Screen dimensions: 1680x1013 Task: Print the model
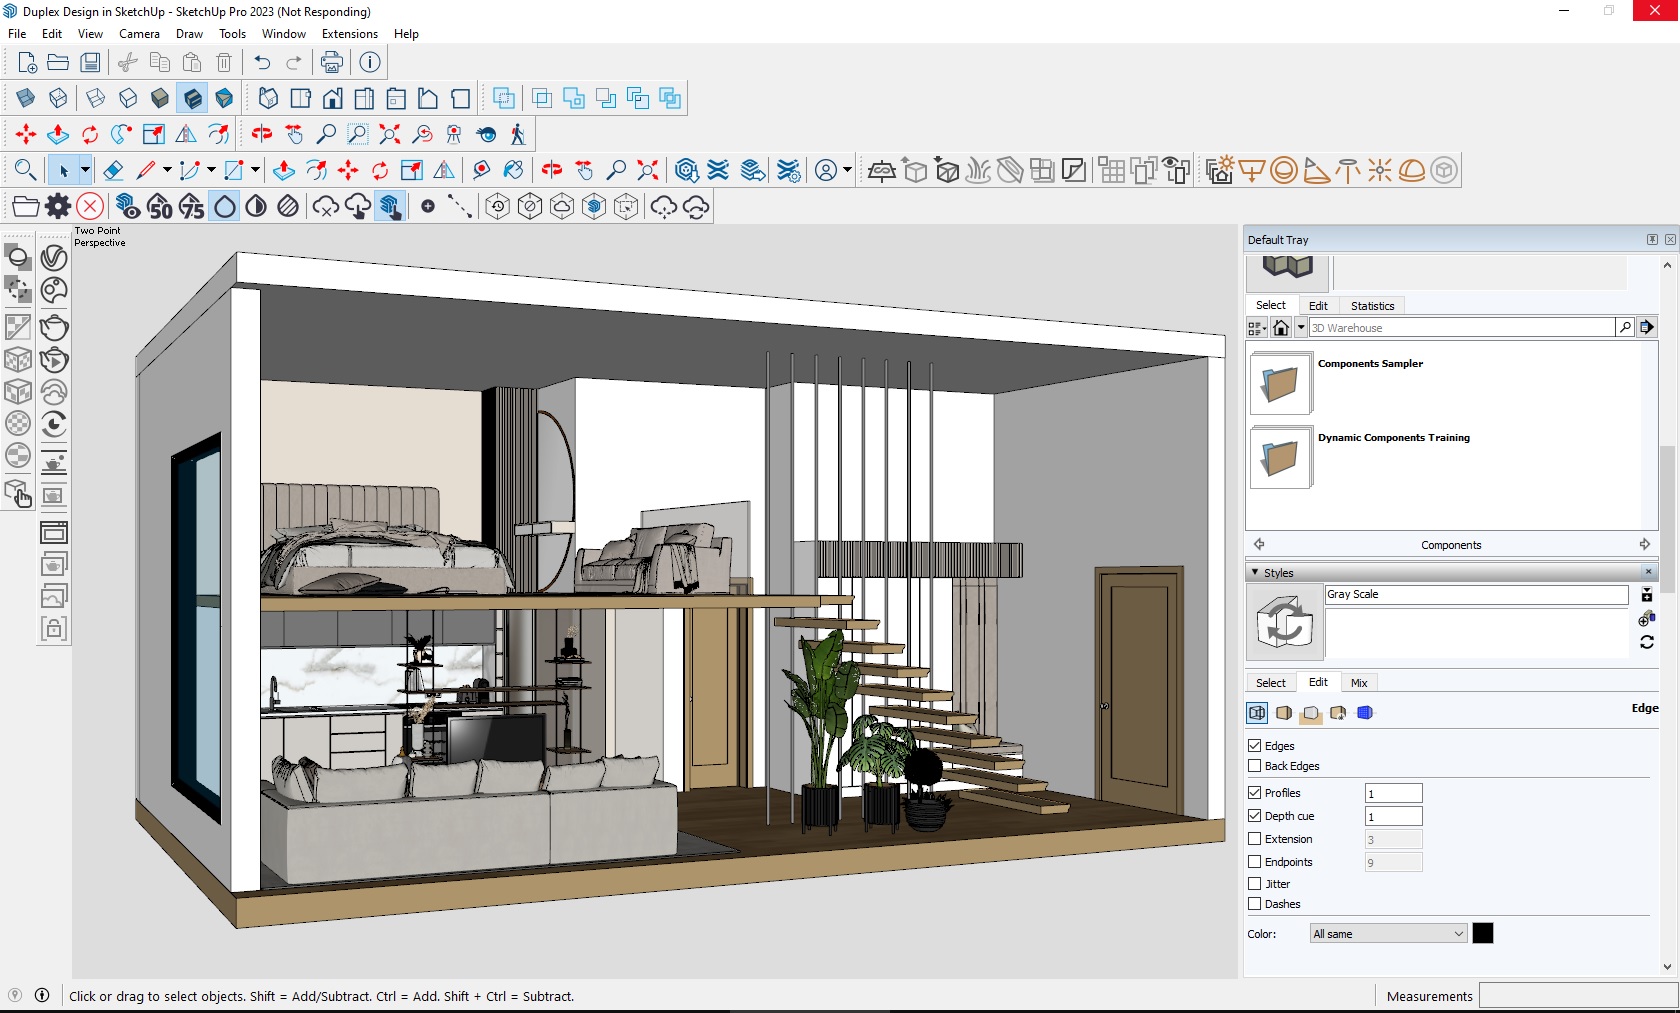(x=332, y=62)
